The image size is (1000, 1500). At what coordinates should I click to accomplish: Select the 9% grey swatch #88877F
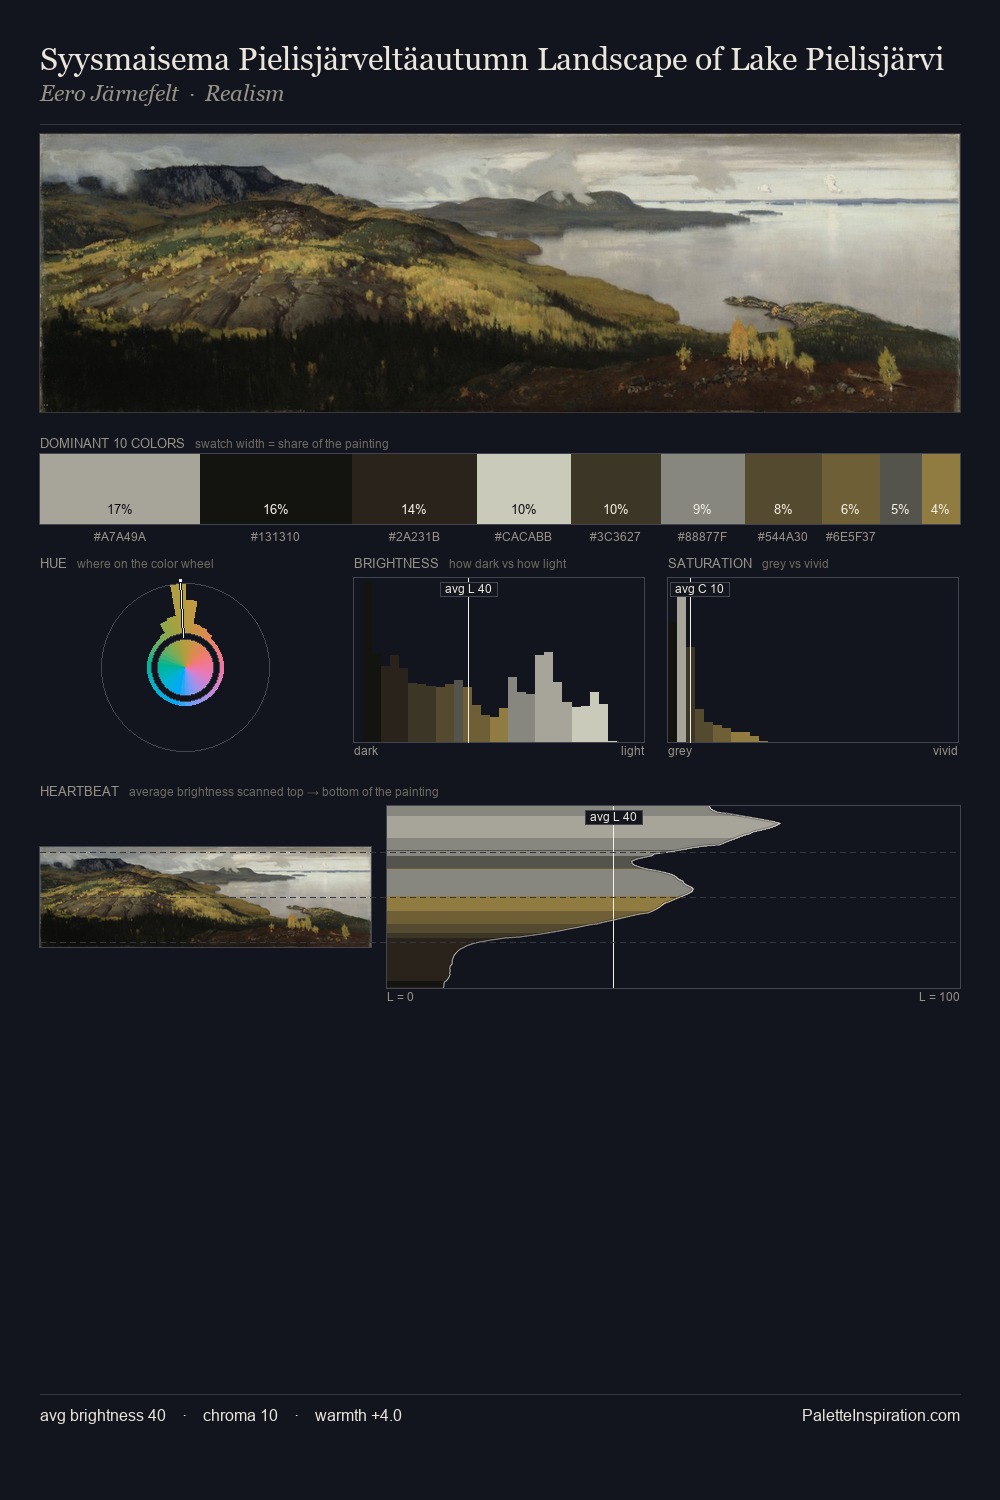tap(703, 489)
